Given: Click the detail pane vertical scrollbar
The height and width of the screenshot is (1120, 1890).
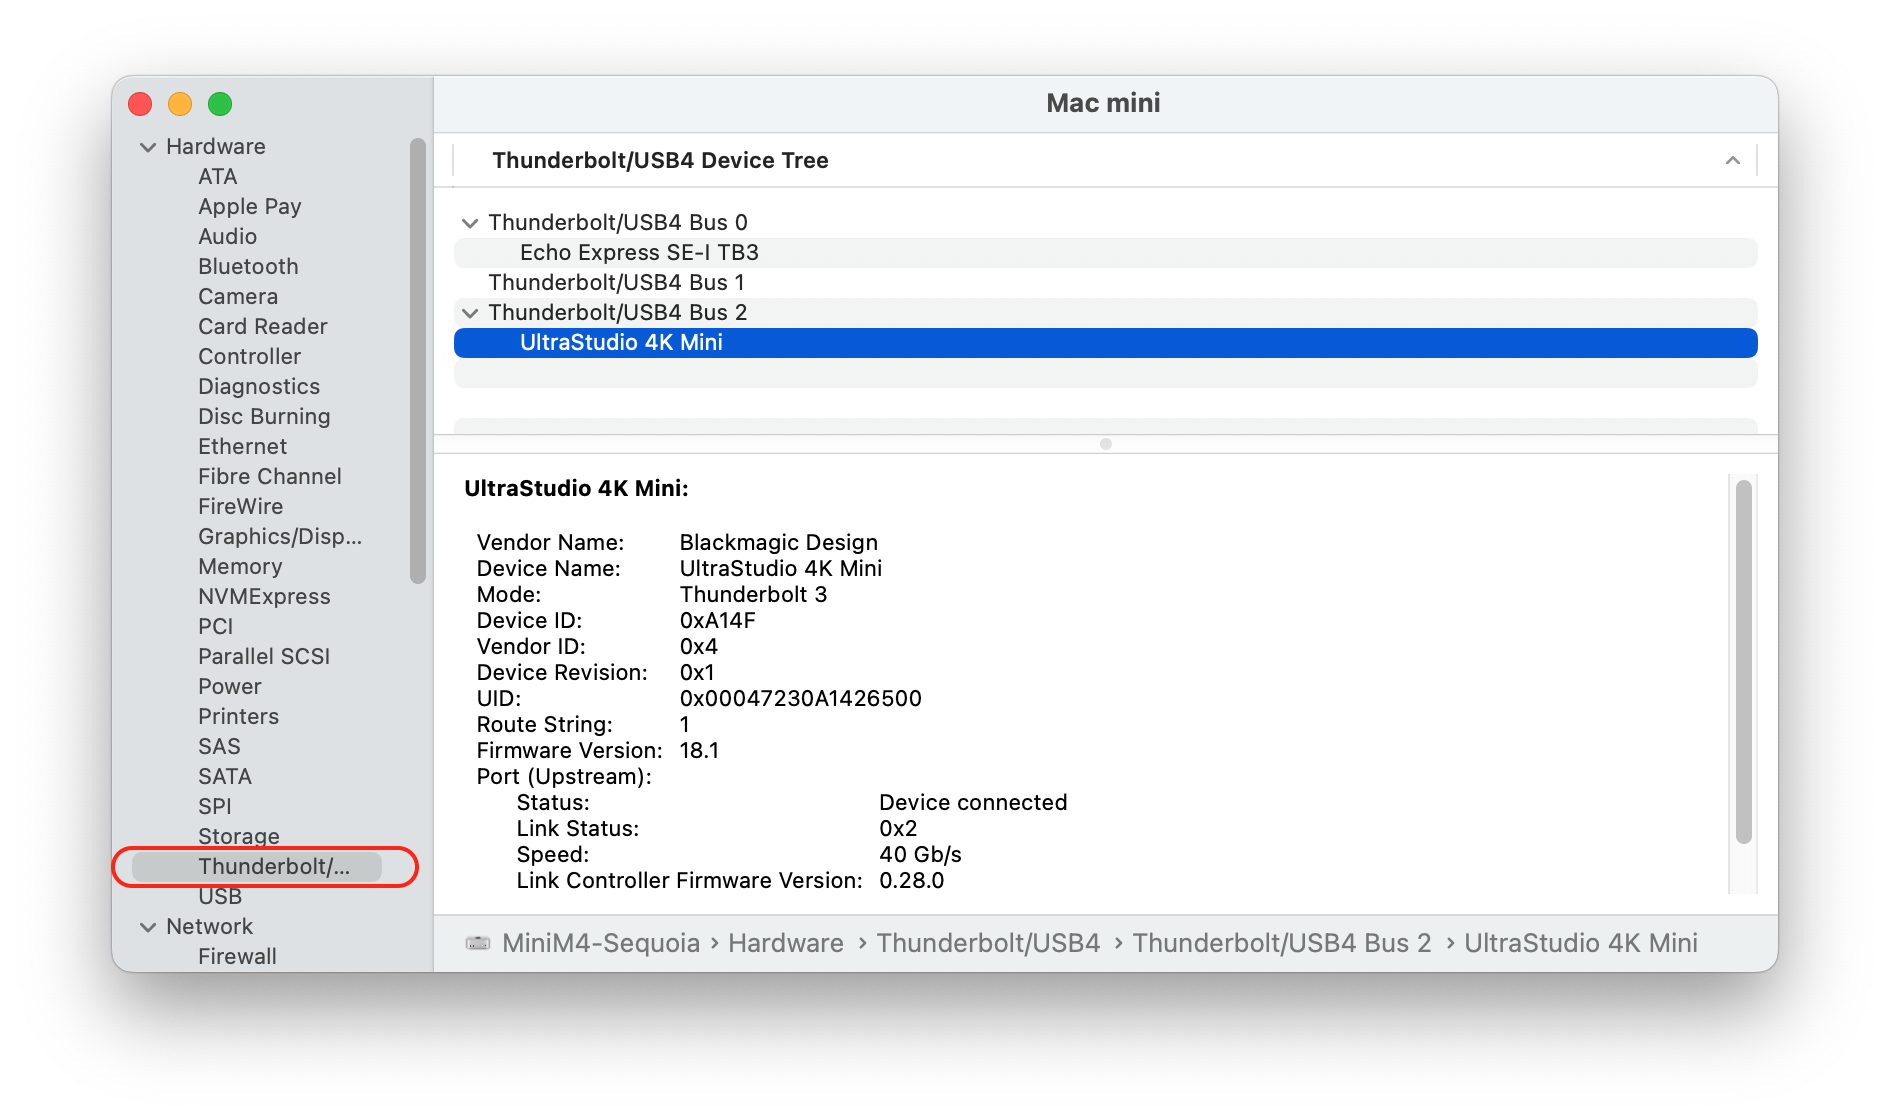Looking at the screenshot, I should 1743,661.
